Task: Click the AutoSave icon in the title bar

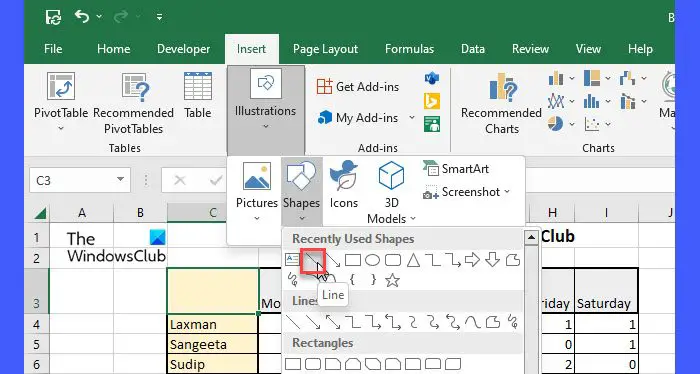Action: [x=54, y=17]
